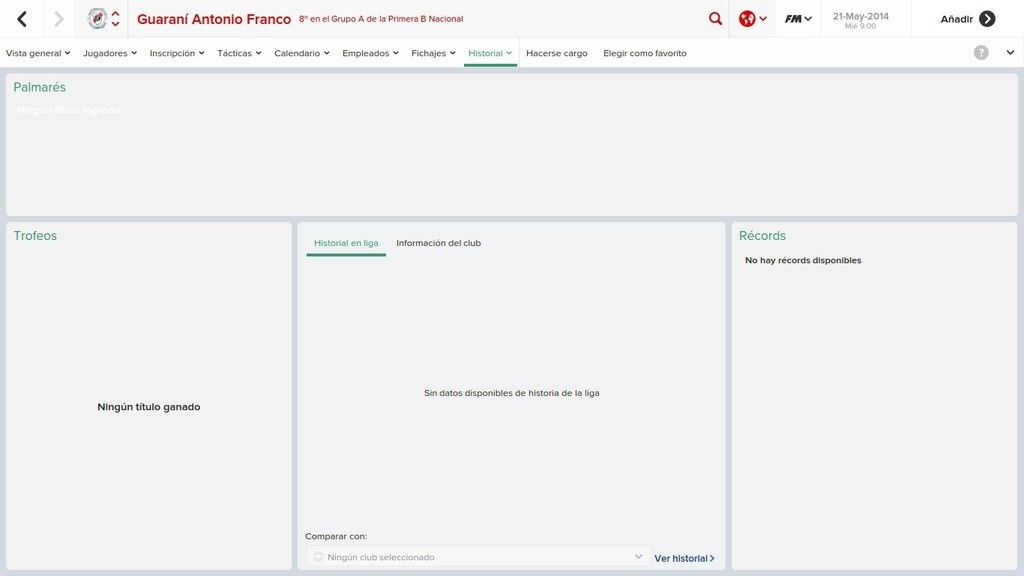
Task: Expand the chevron next to help icon
Action: click(1010, 53)
